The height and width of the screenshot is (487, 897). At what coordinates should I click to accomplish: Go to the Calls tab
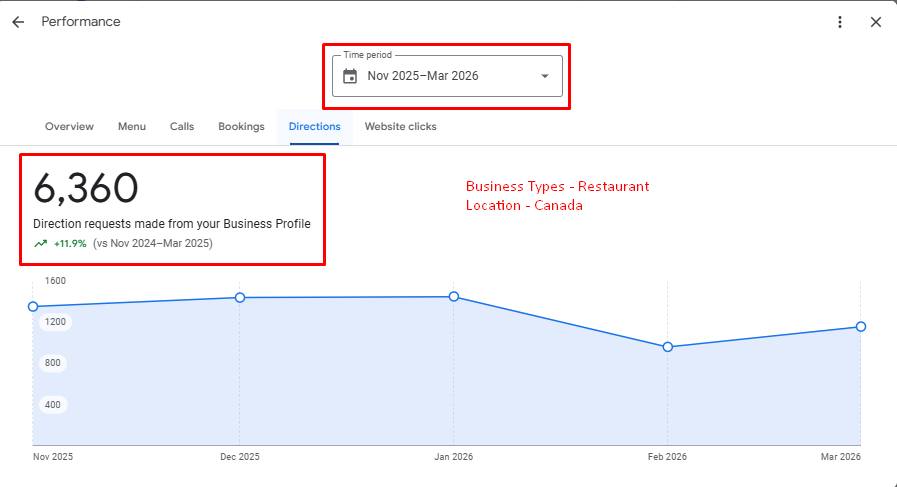(182, 127)
